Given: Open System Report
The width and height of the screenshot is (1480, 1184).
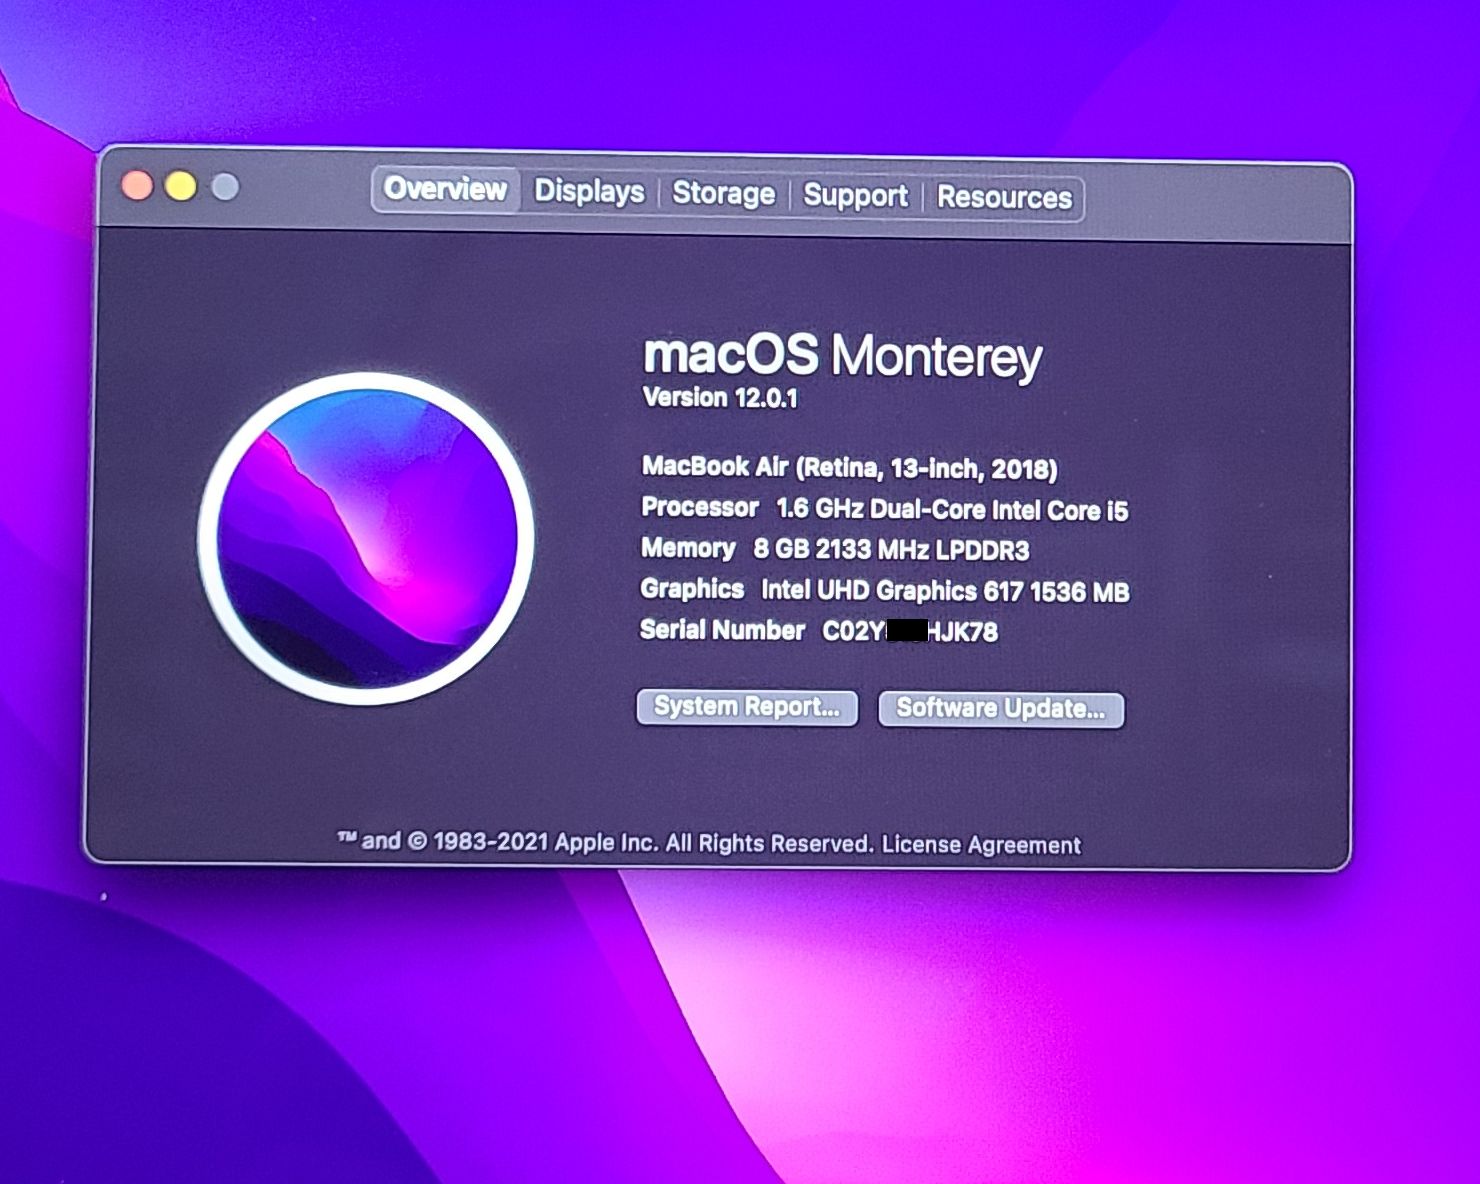Looking at the screenshot, I should click(747, 707).
